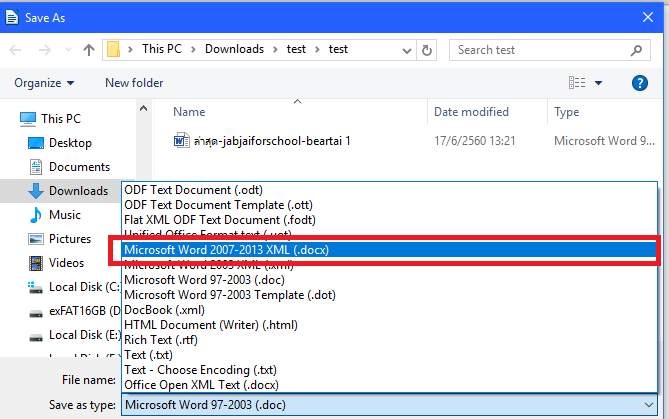Viewport: 669px width, 419px height.
Task: Choose Text - Choose Encoding (.txt)
Action: coord(389,370)
